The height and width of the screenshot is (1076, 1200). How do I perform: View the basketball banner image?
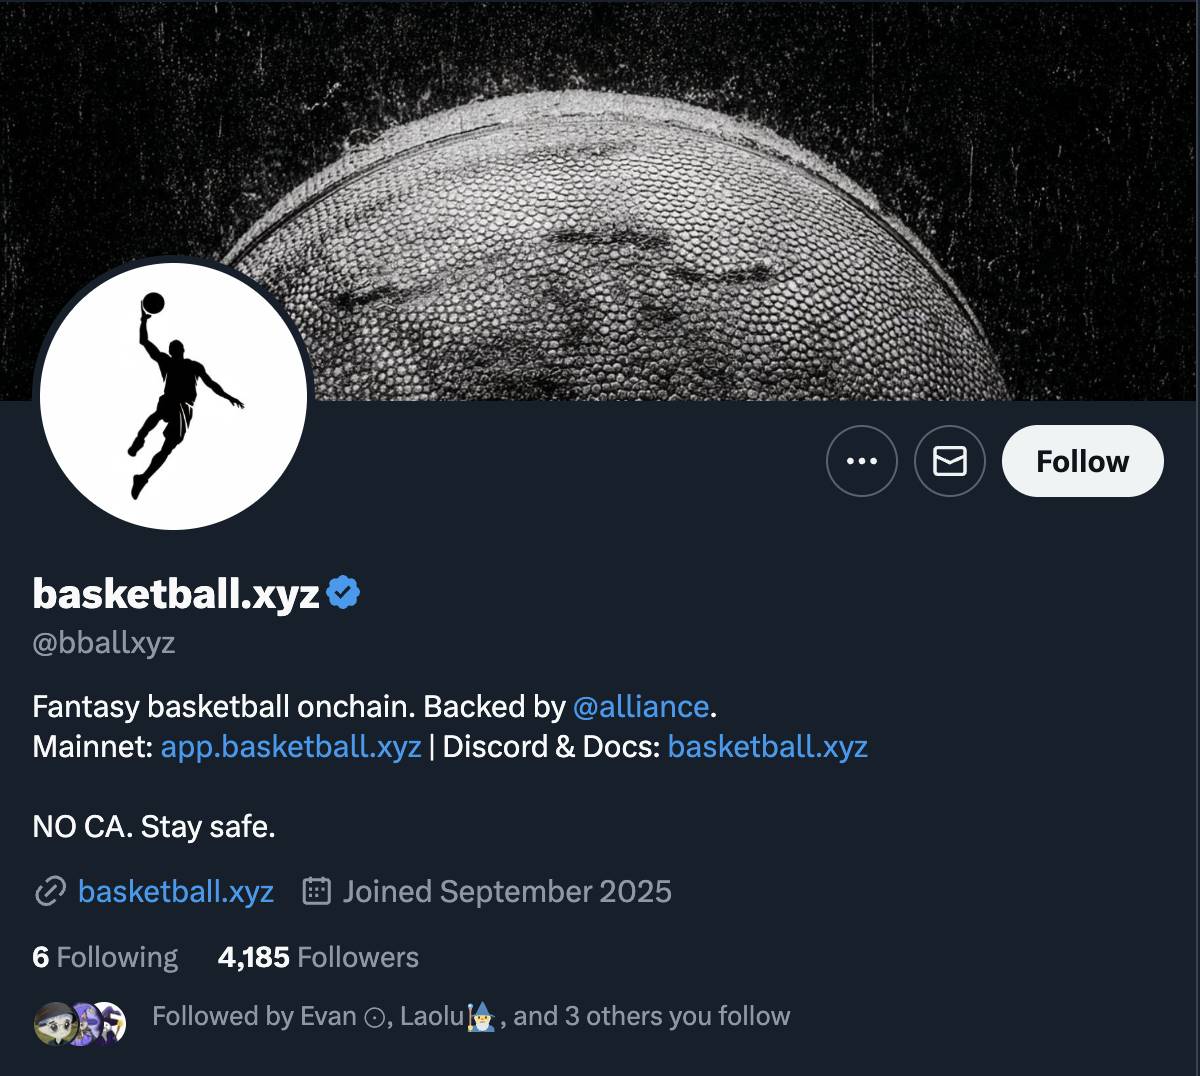tap(700, 200)
